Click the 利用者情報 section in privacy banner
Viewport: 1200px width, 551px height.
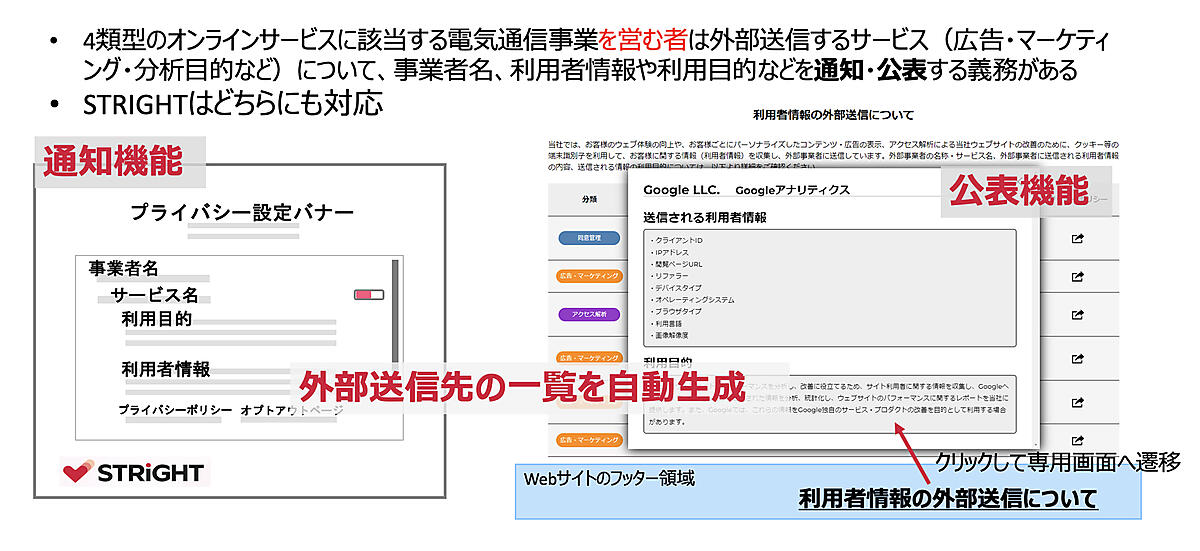[x=166, y=369]
